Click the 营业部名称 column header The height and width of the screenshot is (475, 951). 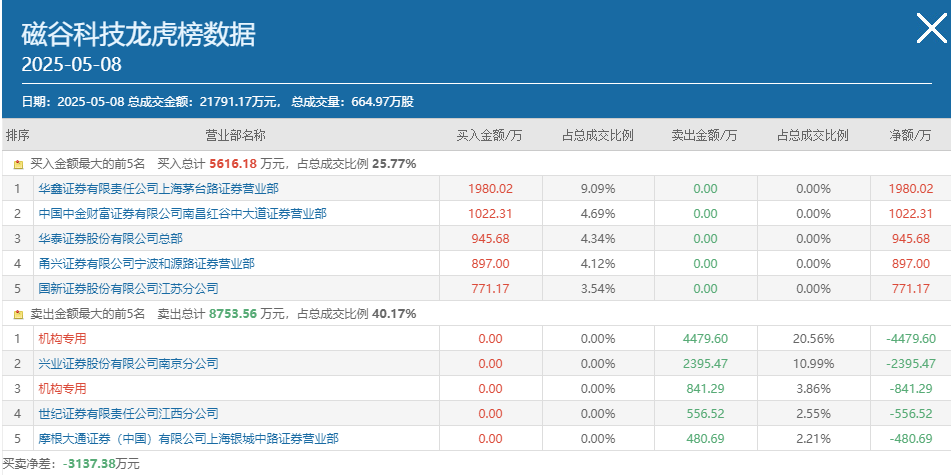[235, 135]
